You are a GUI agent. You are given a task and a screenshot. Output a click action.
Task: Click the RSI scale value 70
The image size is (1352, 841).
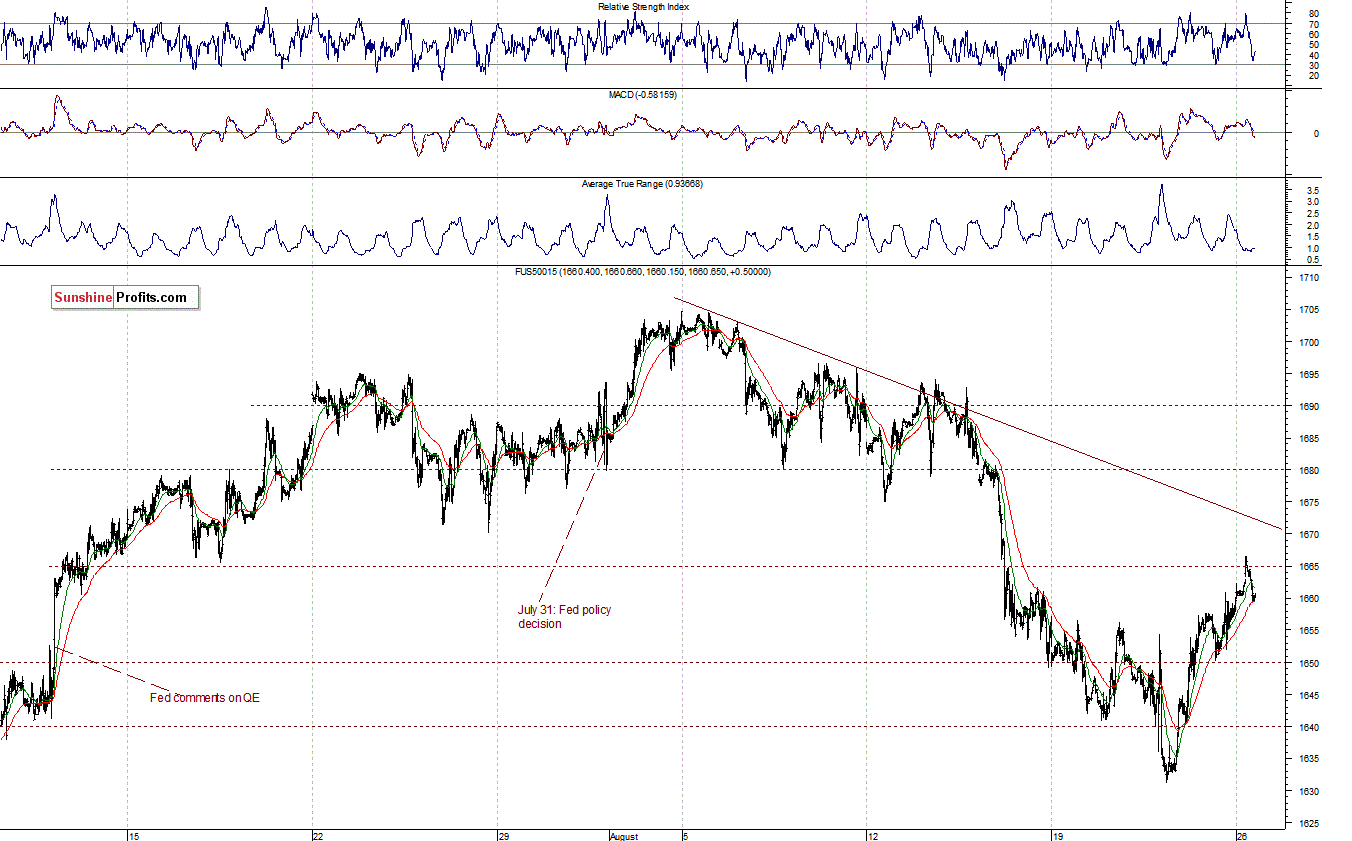pyautogui.click(x=1315, y=24)
